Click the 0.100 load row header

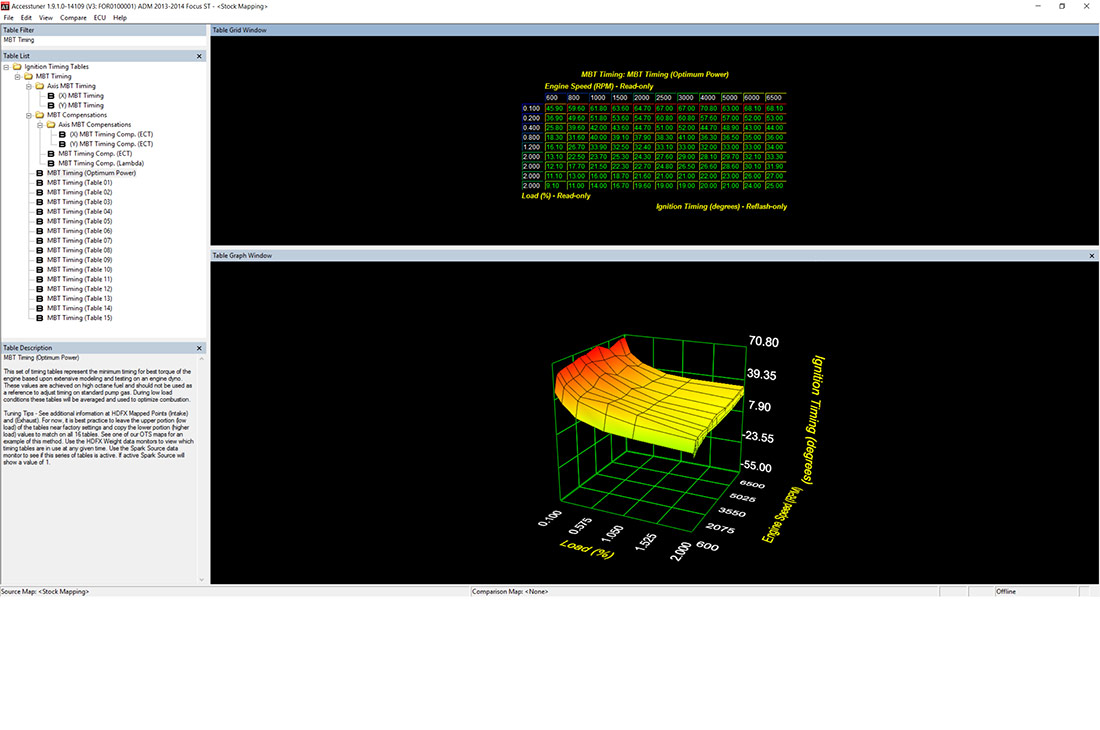[x=532, y=109]
